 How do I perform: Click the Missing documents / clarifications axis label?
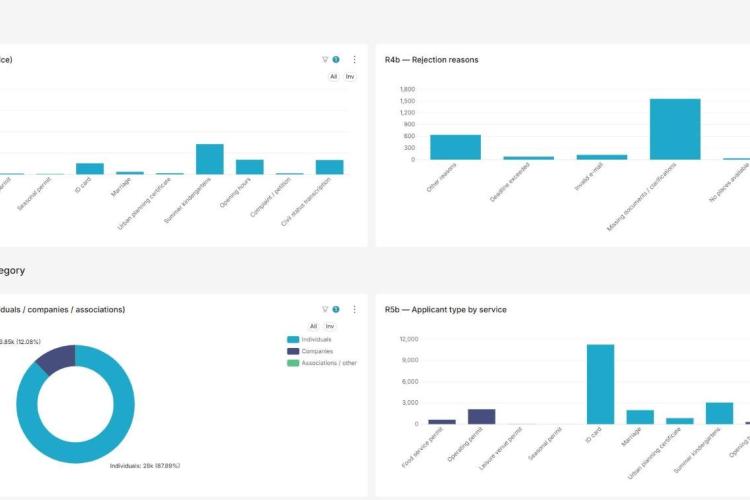(x=641, y=197)
